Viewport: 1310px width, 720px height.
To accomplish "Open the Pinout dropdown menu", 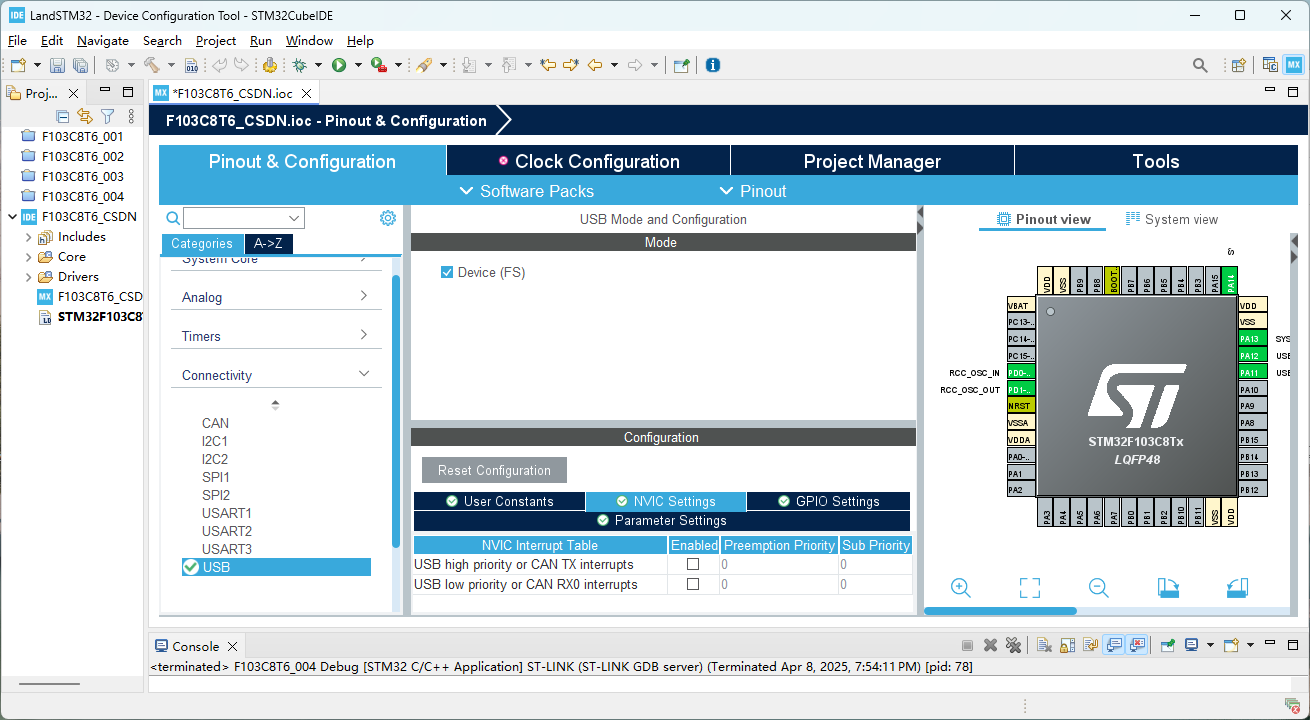I will [752, 191].
